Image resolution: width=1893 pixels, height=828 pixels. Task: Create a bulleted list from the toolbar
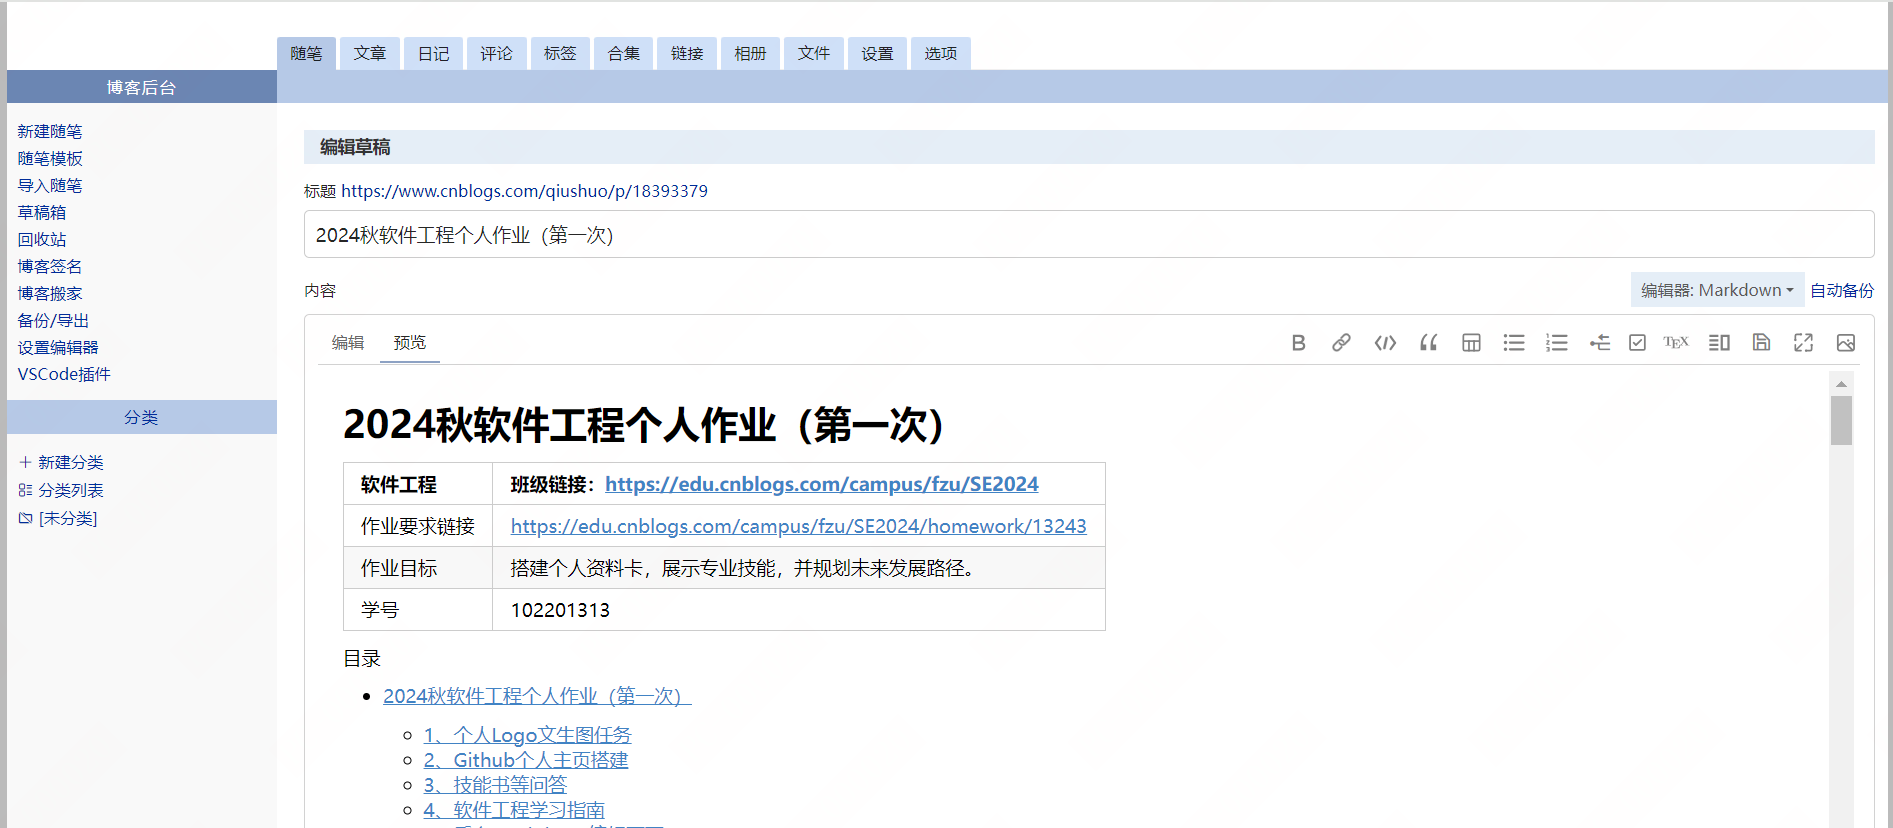tap(1514, 343)
